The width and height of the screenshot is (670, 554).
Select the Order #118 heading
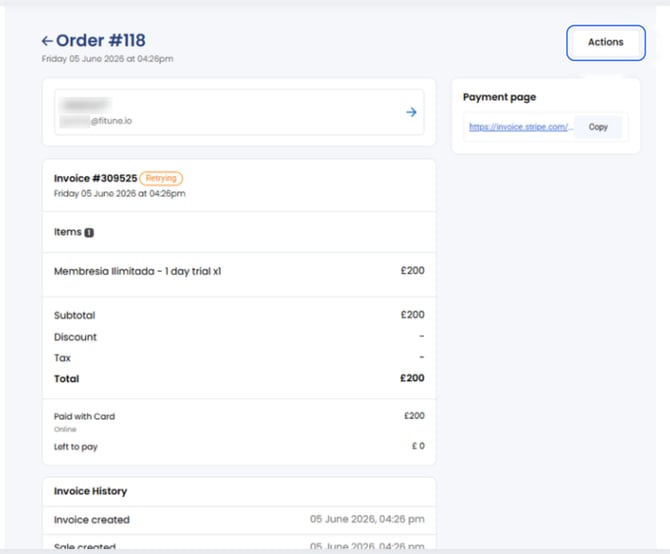click(x=100, y=41)
